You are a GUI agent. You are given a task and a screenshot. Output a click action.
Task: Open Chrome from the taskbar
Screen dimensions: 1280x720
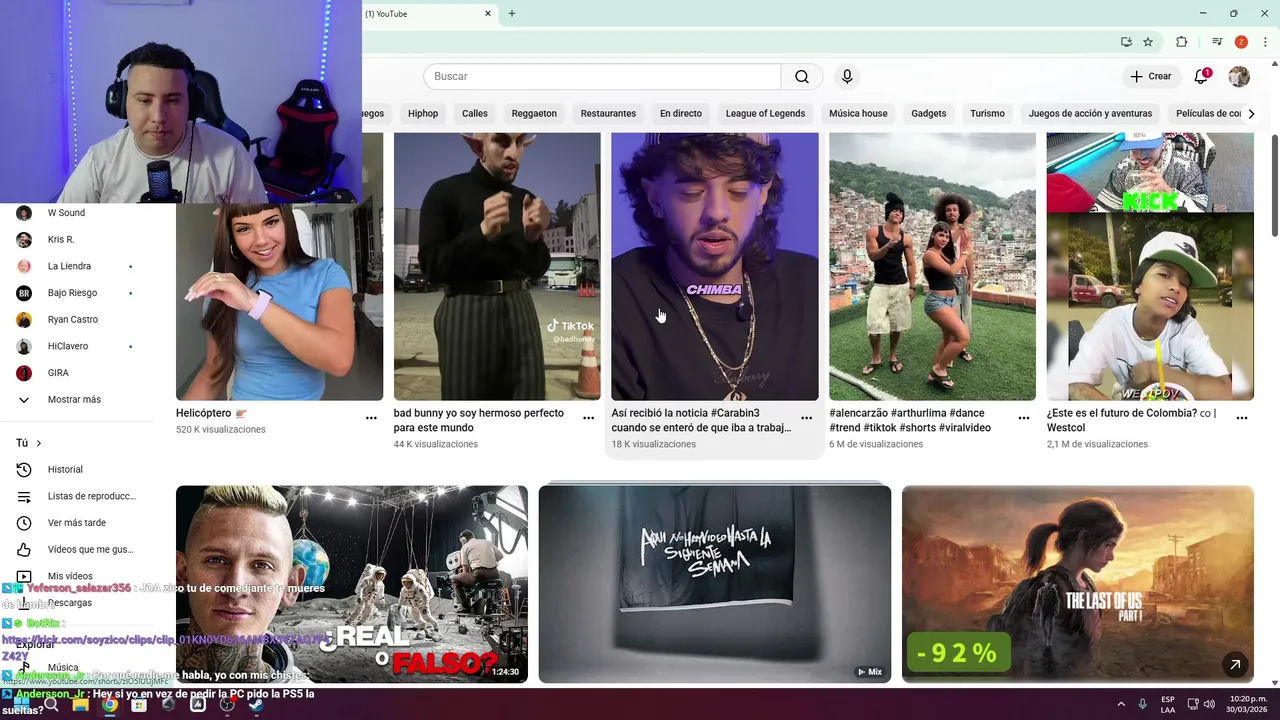click(110, 704)
